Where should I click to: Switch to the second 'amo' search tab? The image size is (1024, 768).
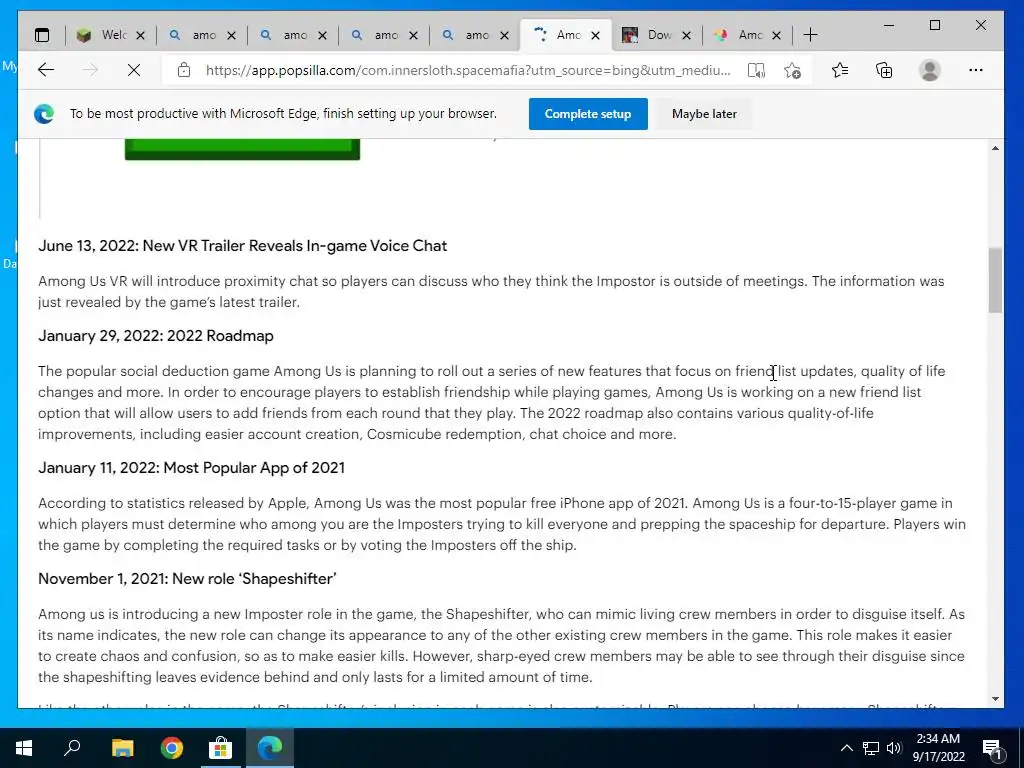click(x=293, y=35)
